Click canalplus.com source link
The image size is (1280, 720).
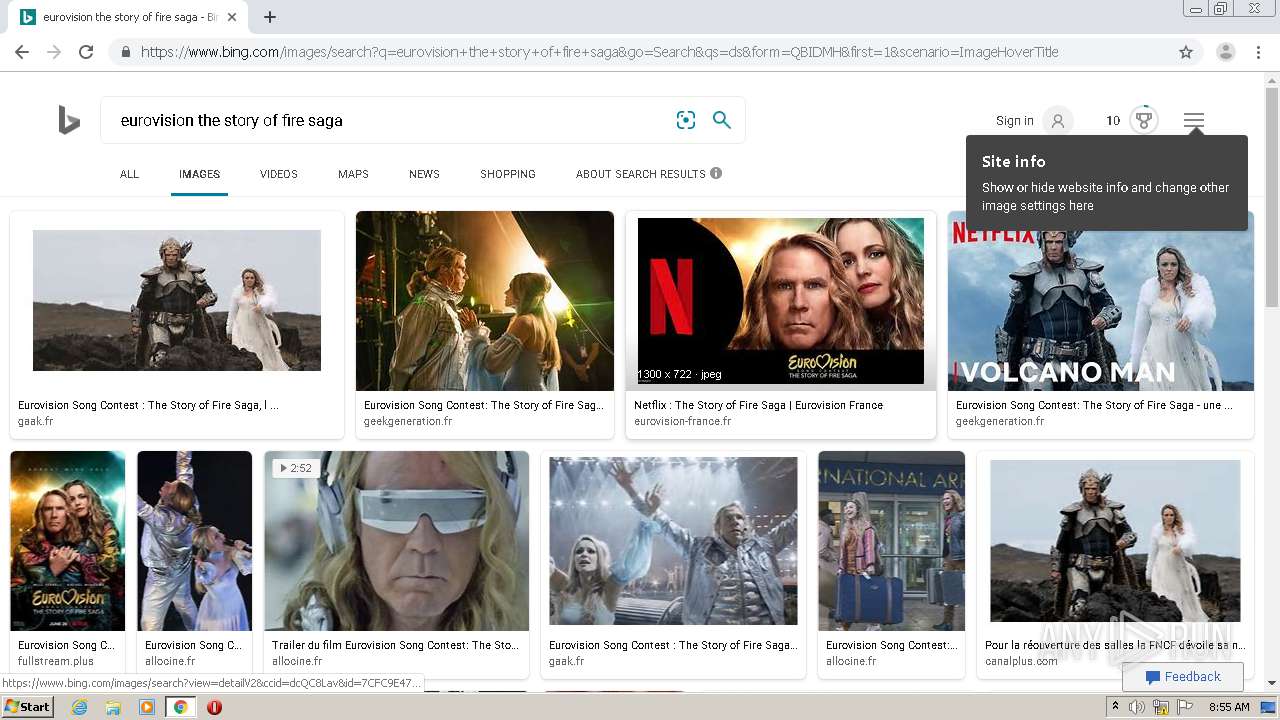point(1021,661)
